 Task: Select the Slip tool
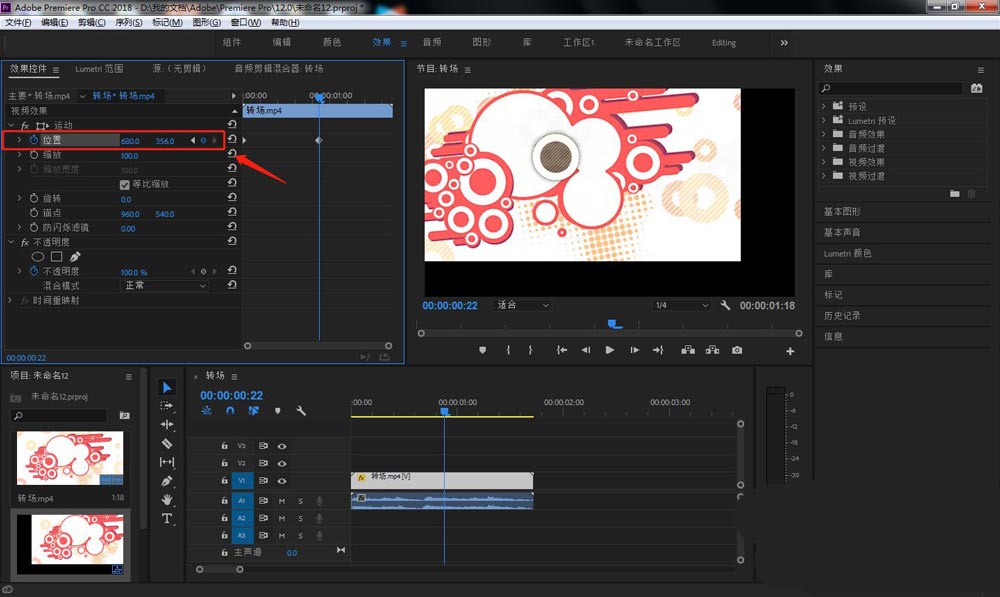167,462
